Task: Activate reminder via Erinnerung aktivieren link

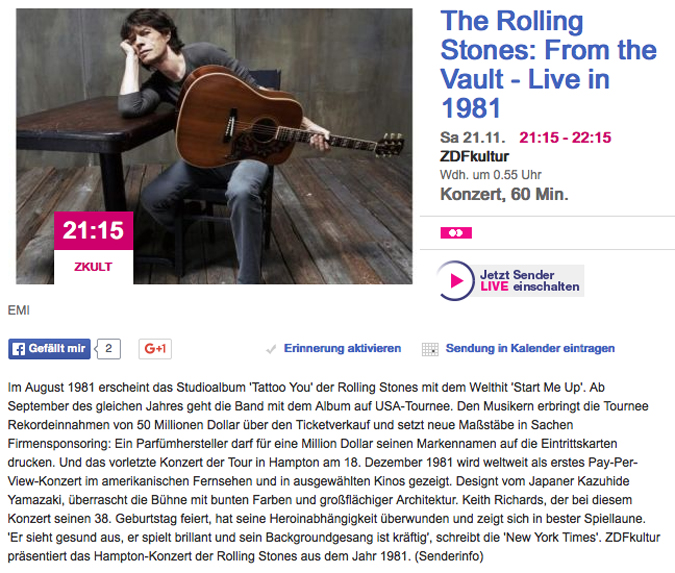Action: tap(342, 348)
